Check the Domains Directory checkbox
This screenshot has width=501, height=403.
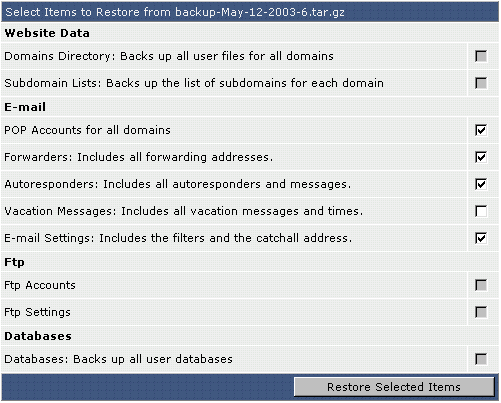(481, 56)
